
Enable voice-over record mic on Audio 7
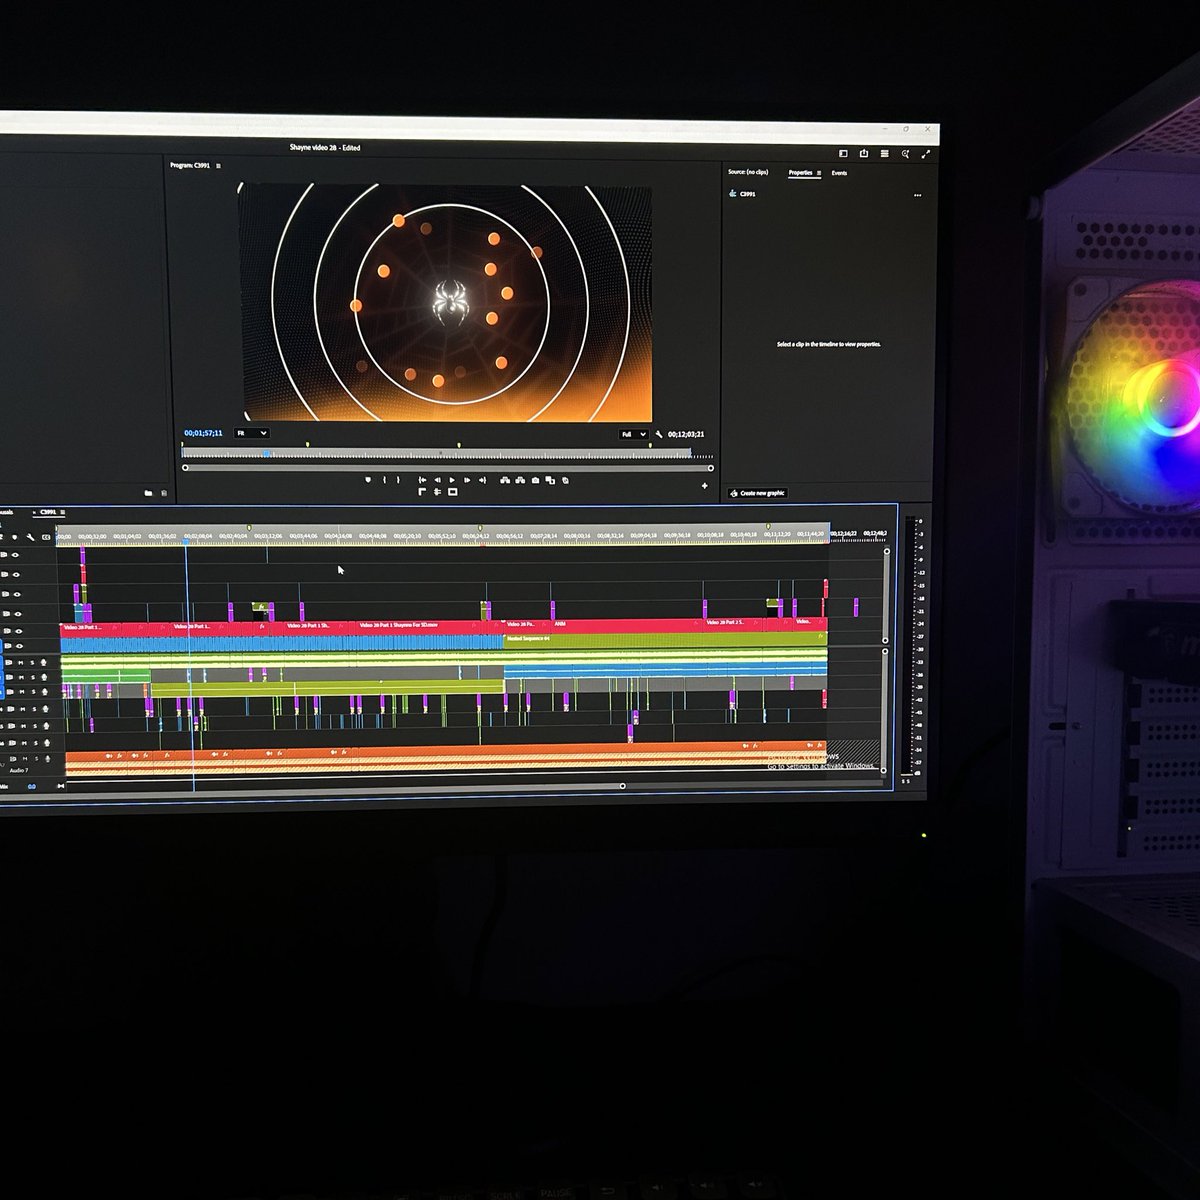coord(47,759)
